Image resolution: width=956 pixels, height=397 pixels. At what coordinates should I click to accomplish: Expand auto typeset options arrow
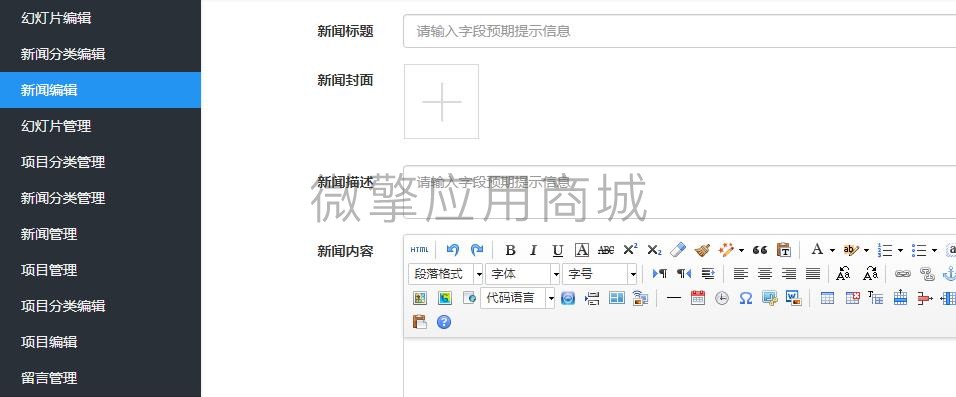click(741, 250)
